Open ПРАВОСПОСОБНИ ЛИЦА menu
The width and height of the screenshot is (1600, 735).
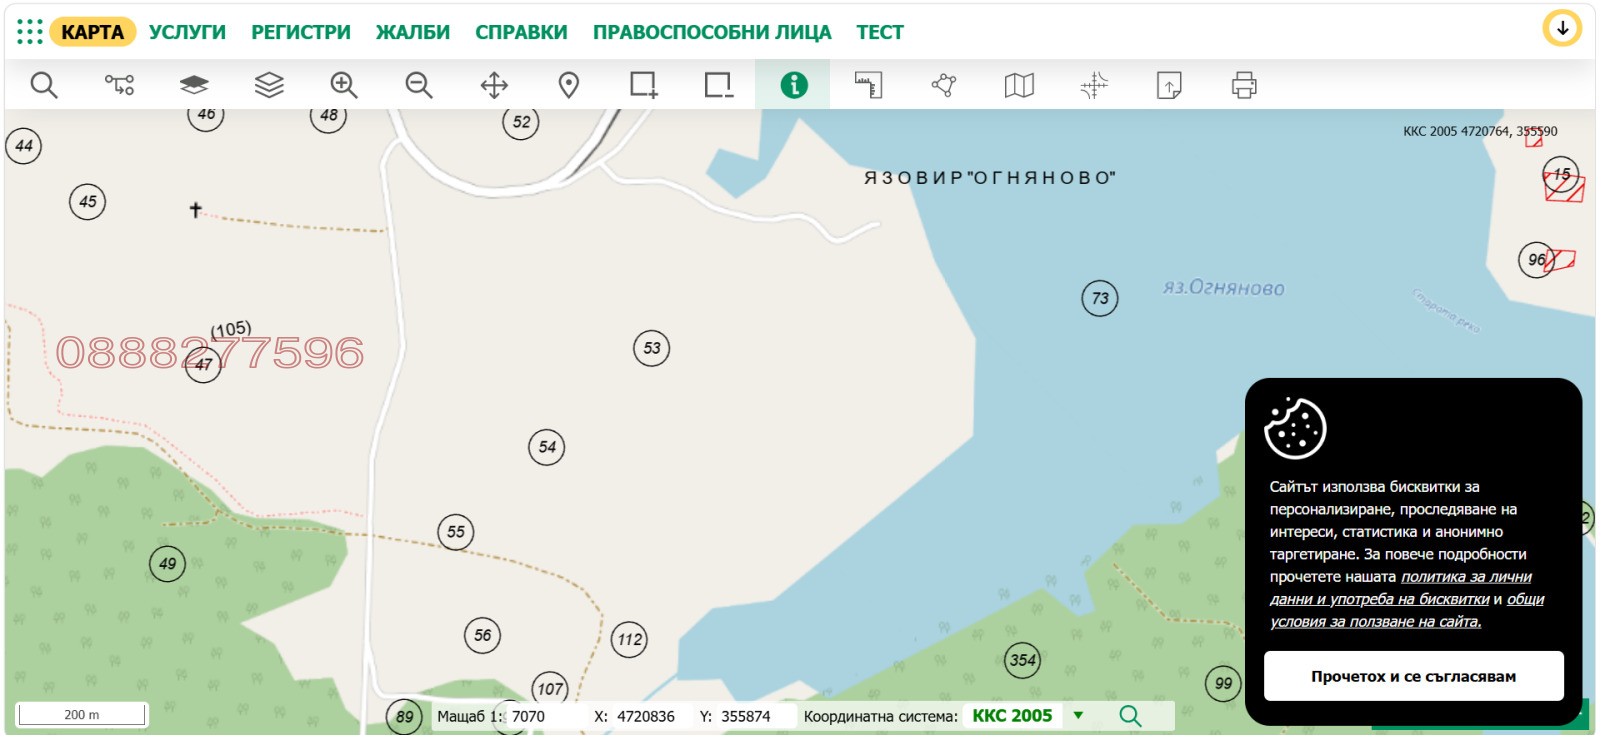pos(712,32)
